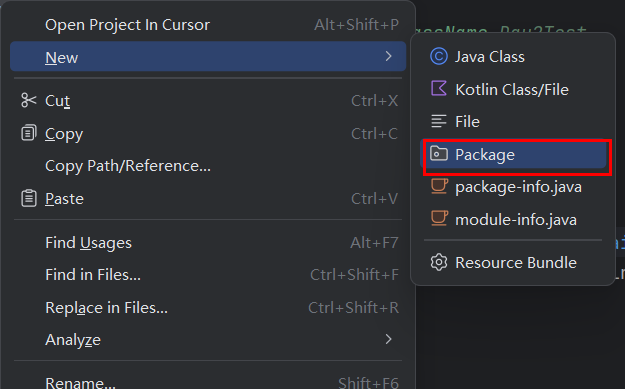Click the scissors icon beside Cut

click(28, 100)
